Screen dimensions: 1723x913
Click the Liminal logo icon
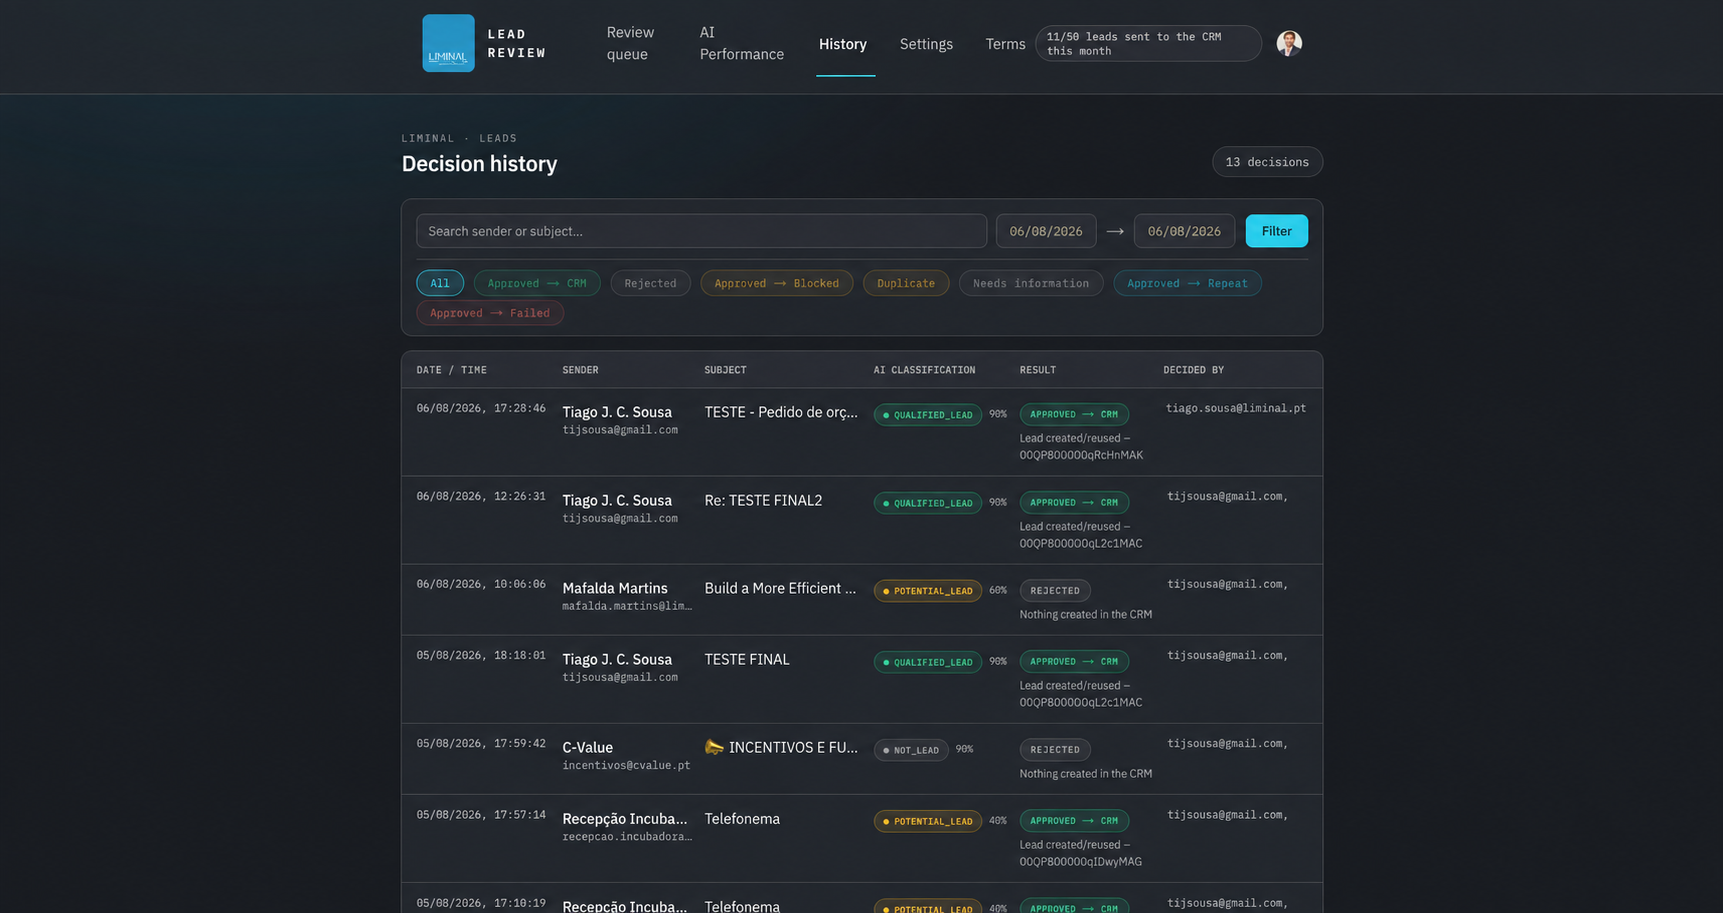pos(448,43)
